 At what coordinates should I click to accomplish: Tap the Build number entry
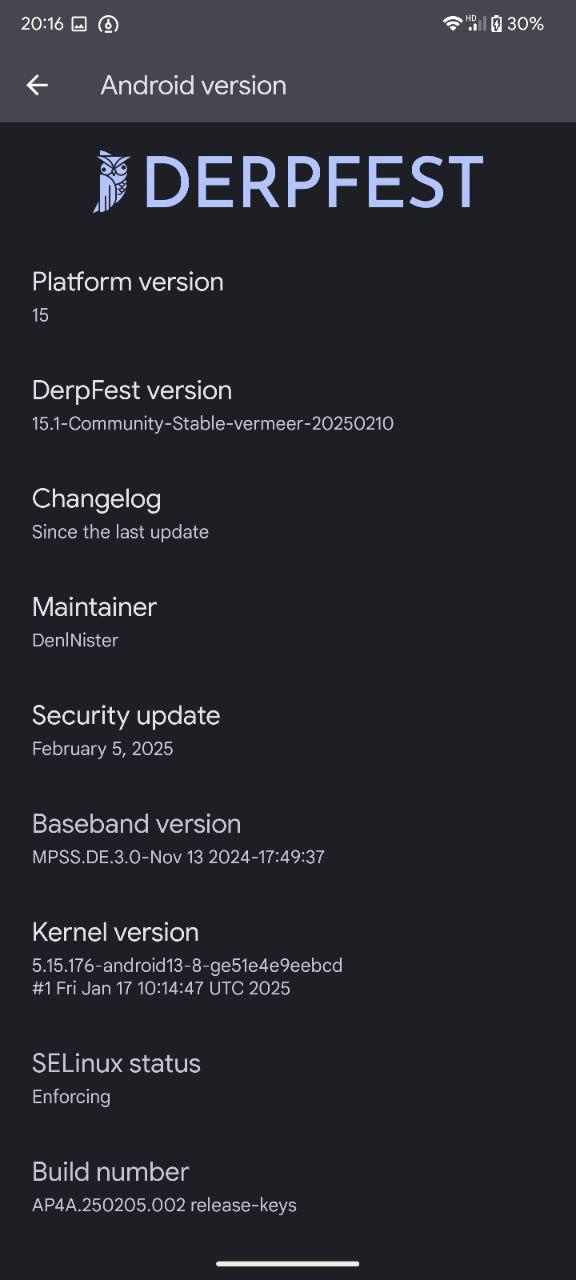pyautogui.click(x=288, y=1187)
